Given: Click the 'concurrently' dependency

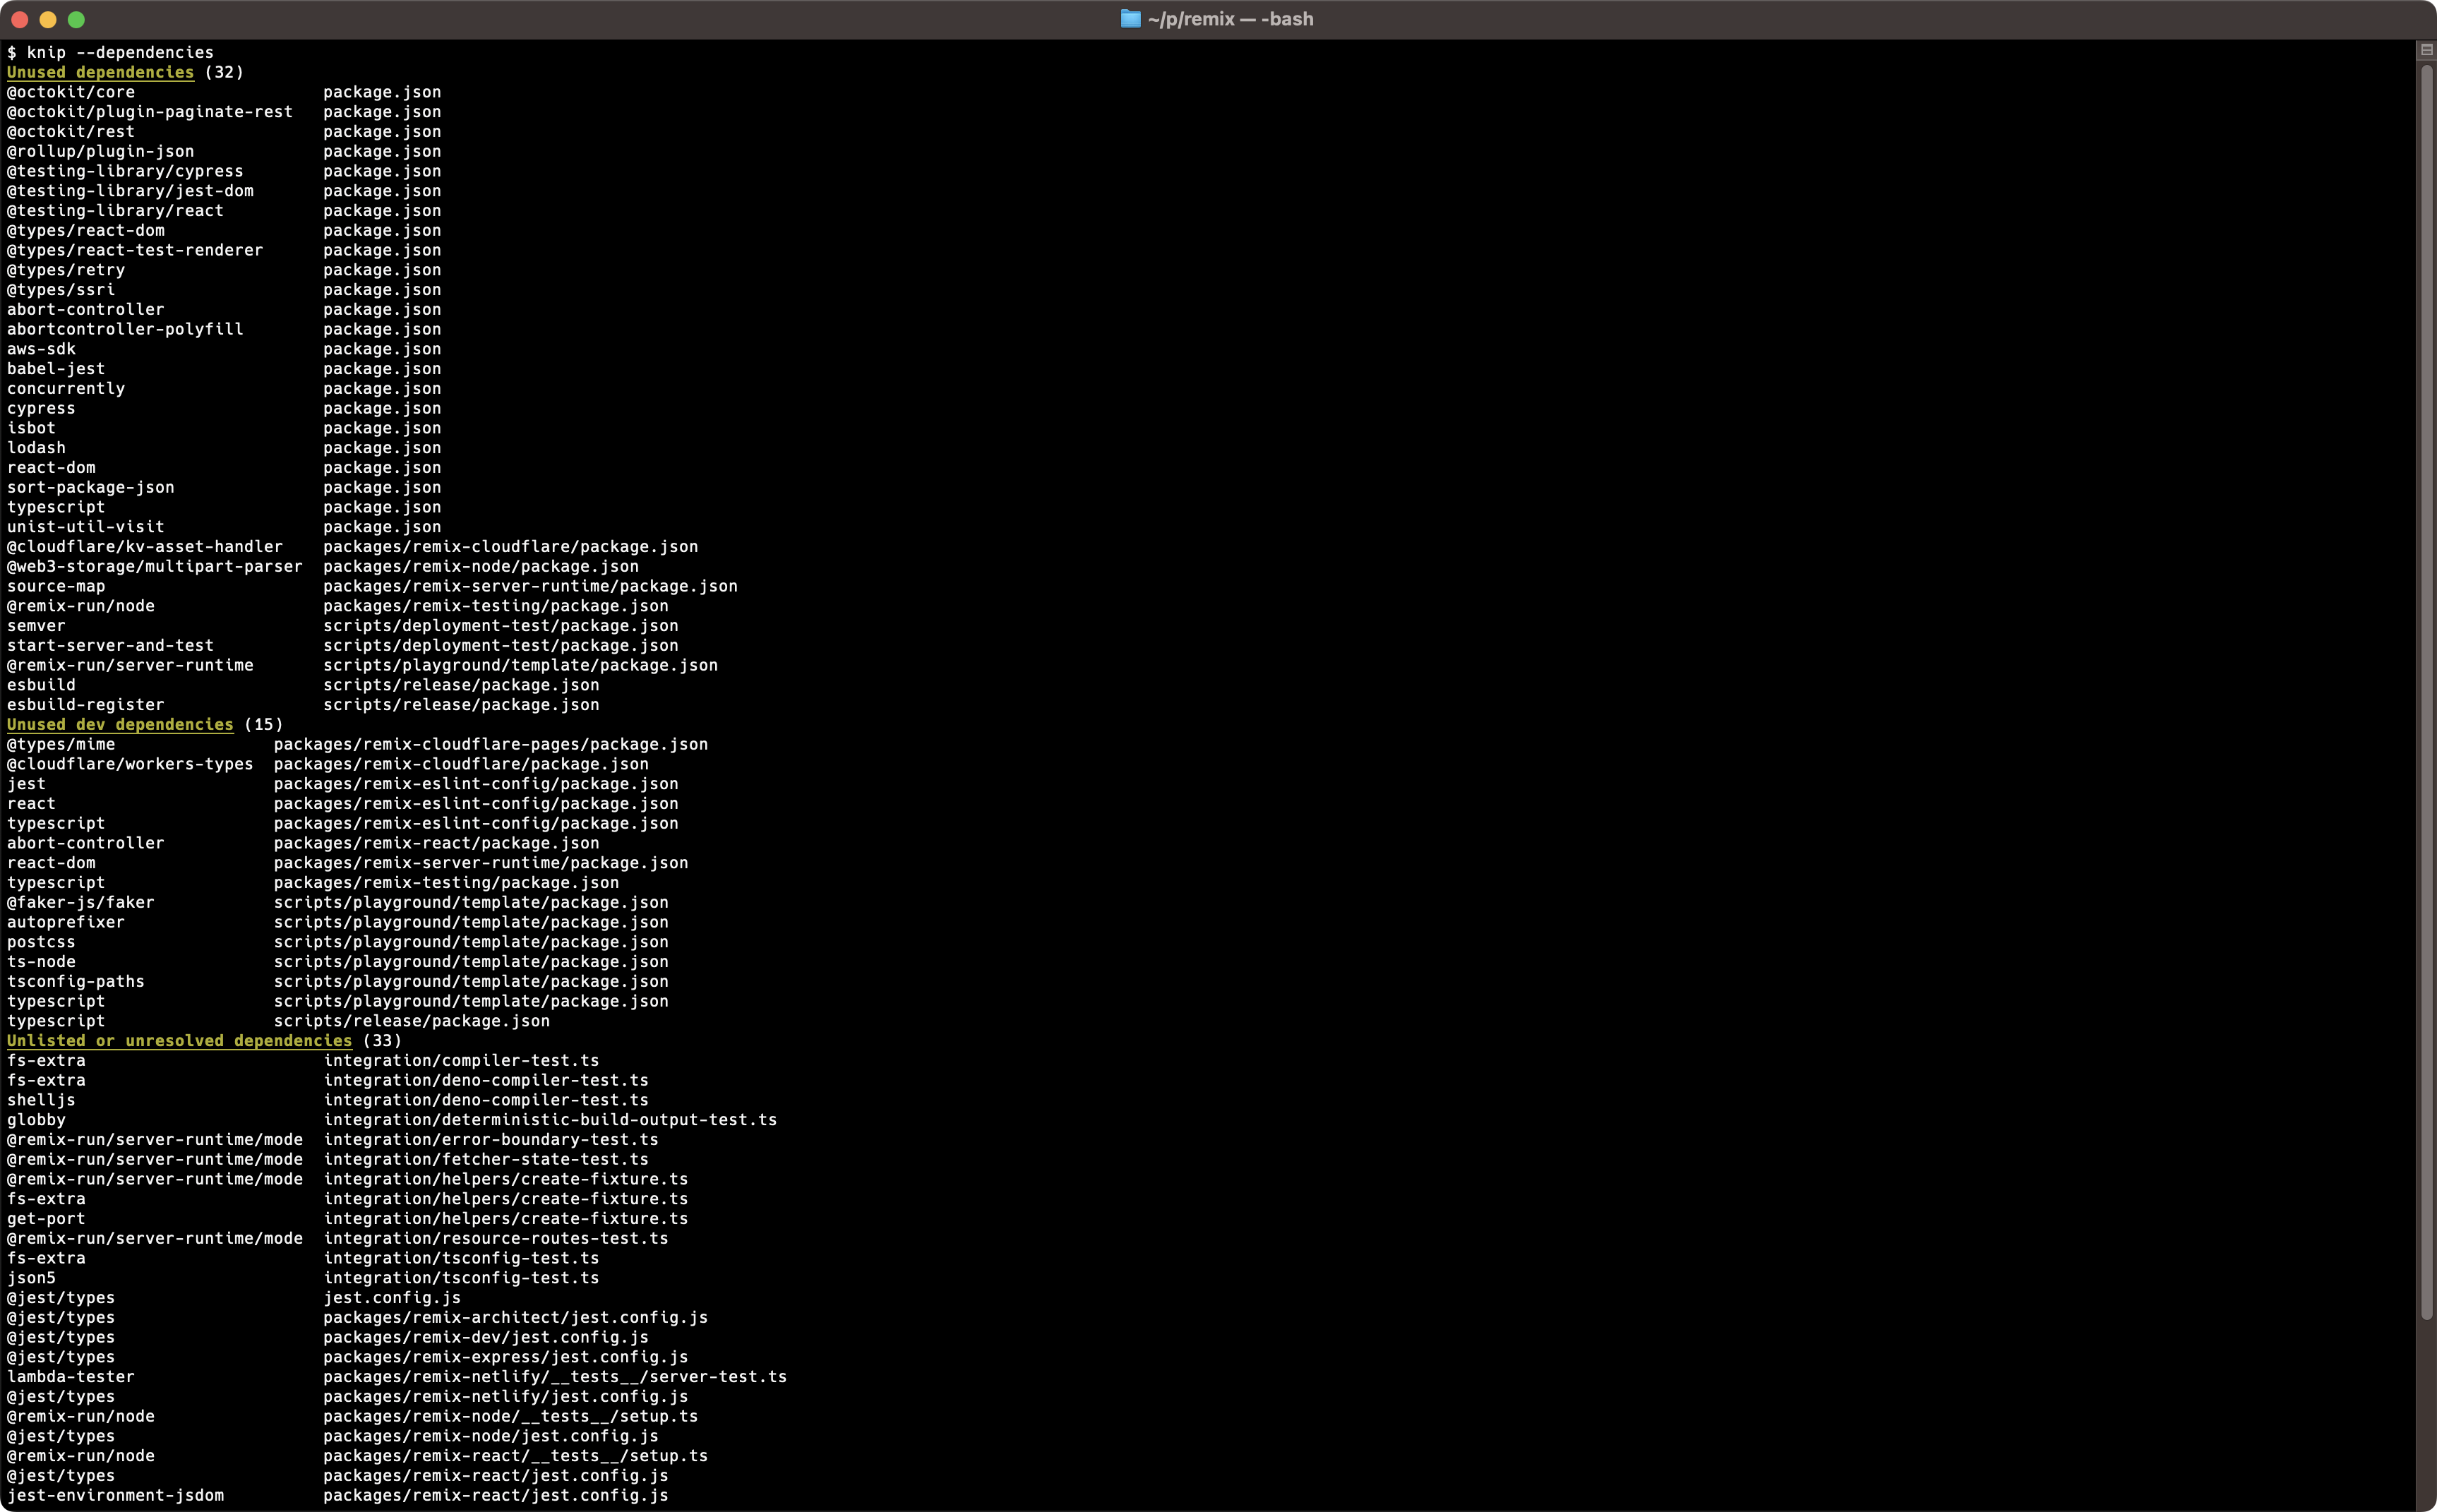Looking at the screenshot, I should point(66,388).
